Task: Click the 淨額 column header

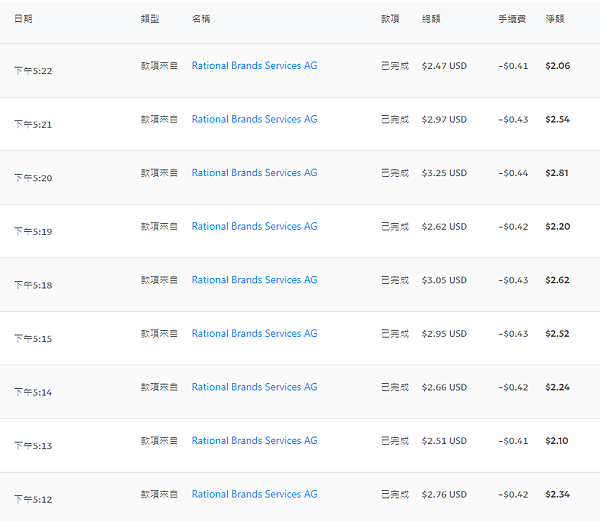Action: (555, 19)
